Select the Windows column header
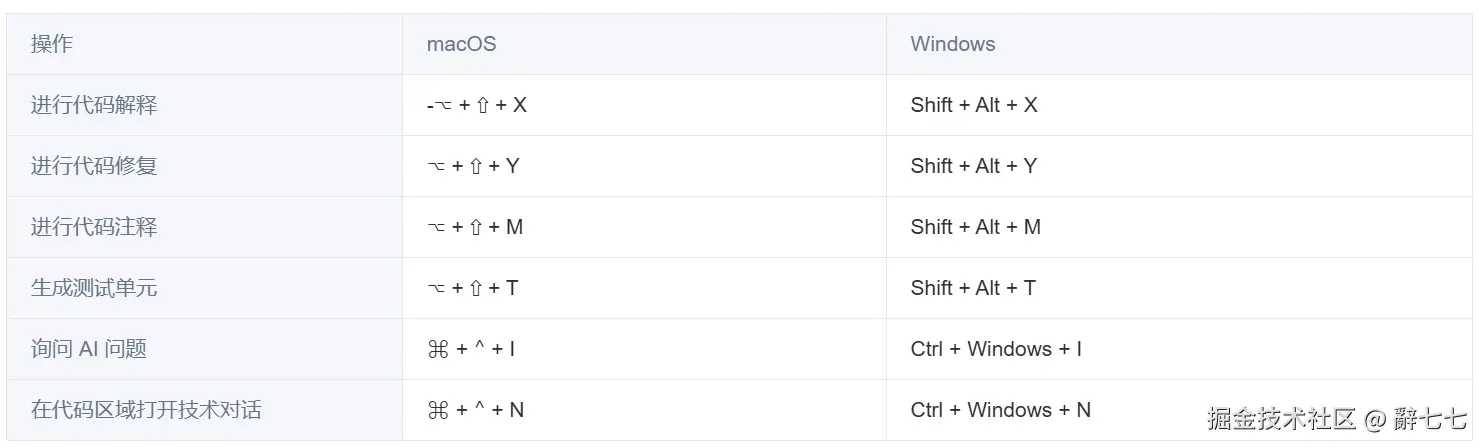This screenshot has width=1483, height=448. (x=952, y=44)
